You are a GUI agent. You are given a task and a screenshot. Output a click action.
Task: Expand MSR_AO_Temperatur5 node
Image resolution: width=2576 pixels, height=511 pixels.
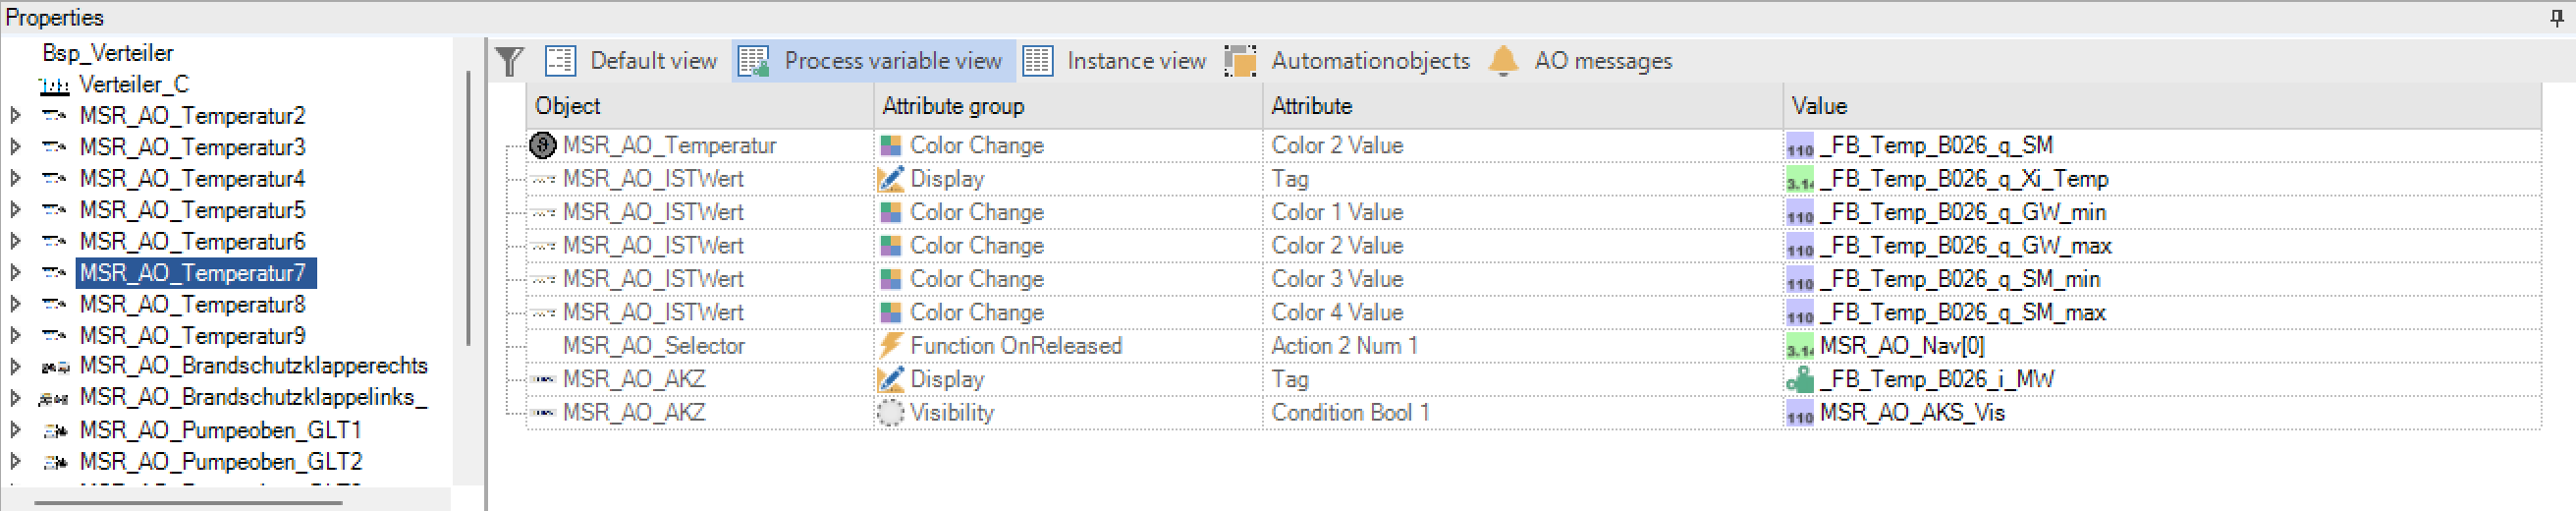pyautogui.click(x=15, y=210)
